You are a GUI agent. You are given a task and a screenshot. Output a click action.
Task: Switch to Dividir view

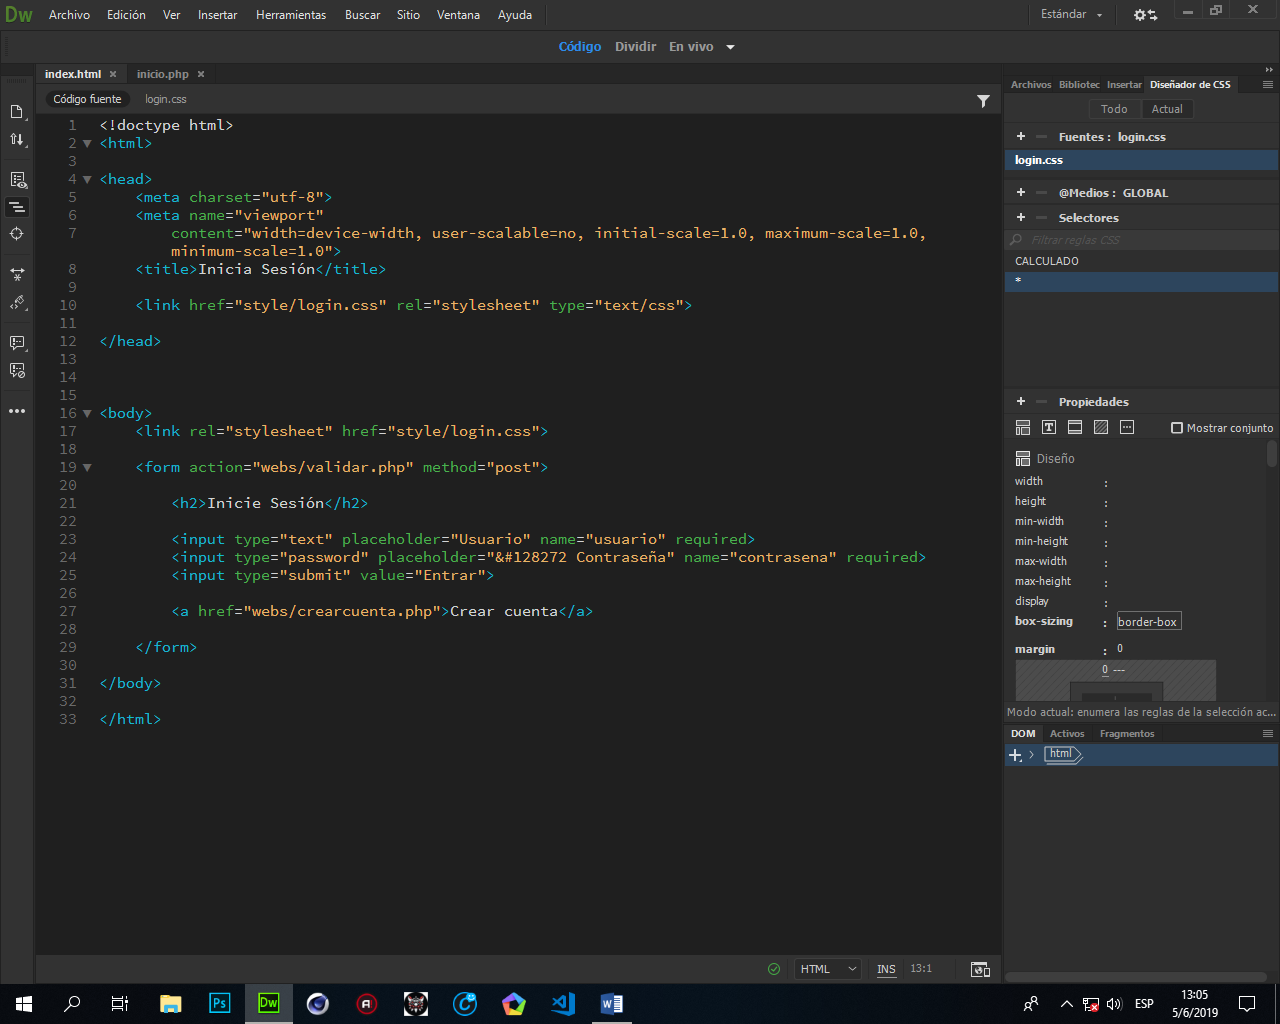pos(635,47)
